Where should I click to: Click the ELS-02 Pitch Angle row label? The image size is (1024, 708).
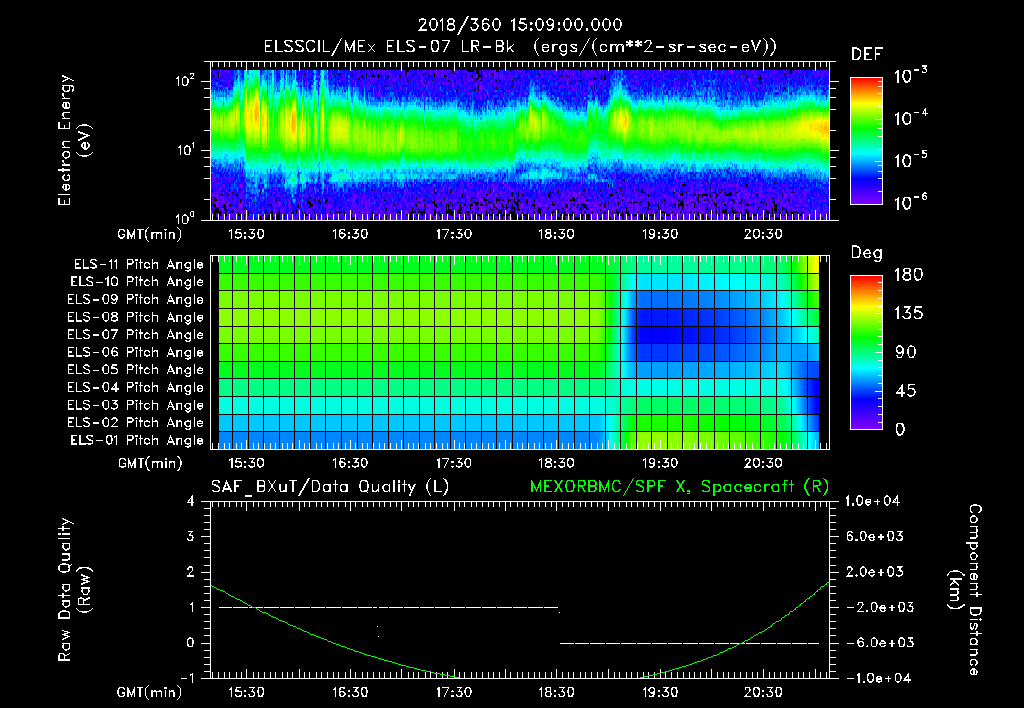[x=136, y=423]
